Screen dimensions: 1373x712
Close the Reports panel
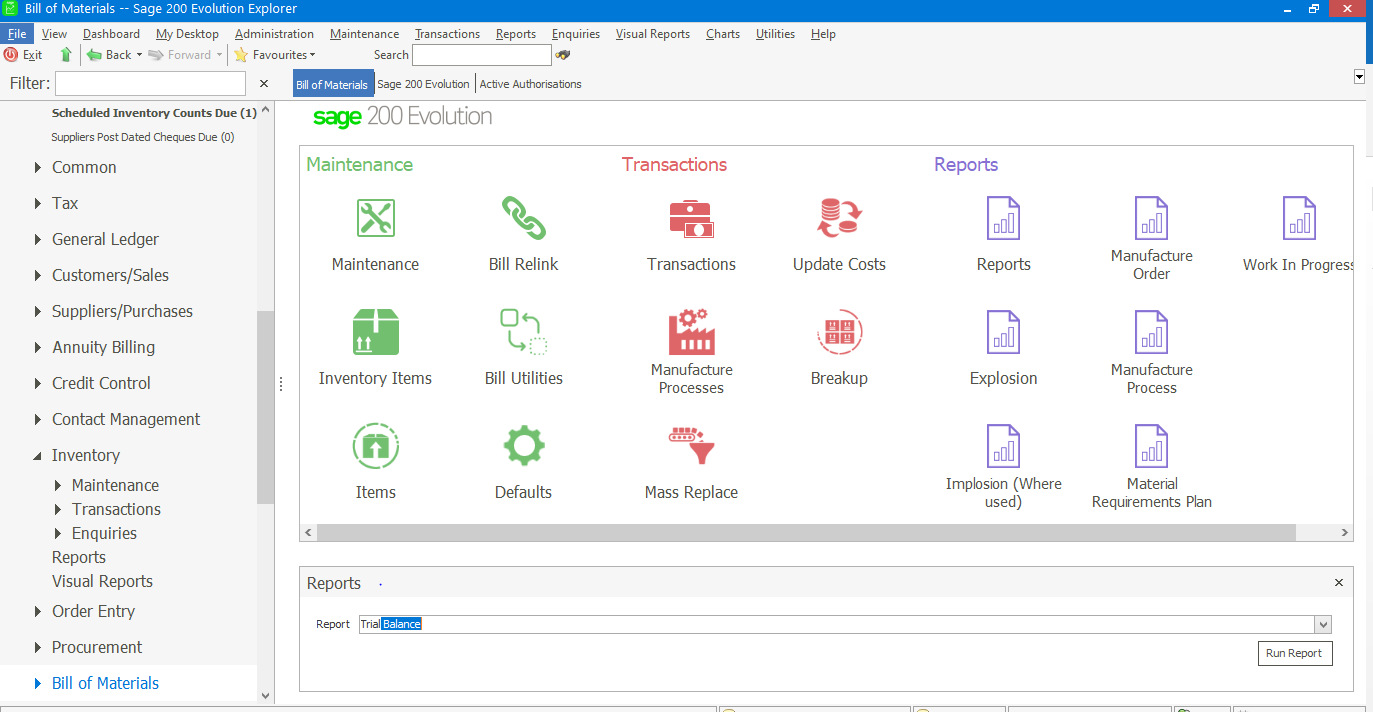pos(1339,582)
